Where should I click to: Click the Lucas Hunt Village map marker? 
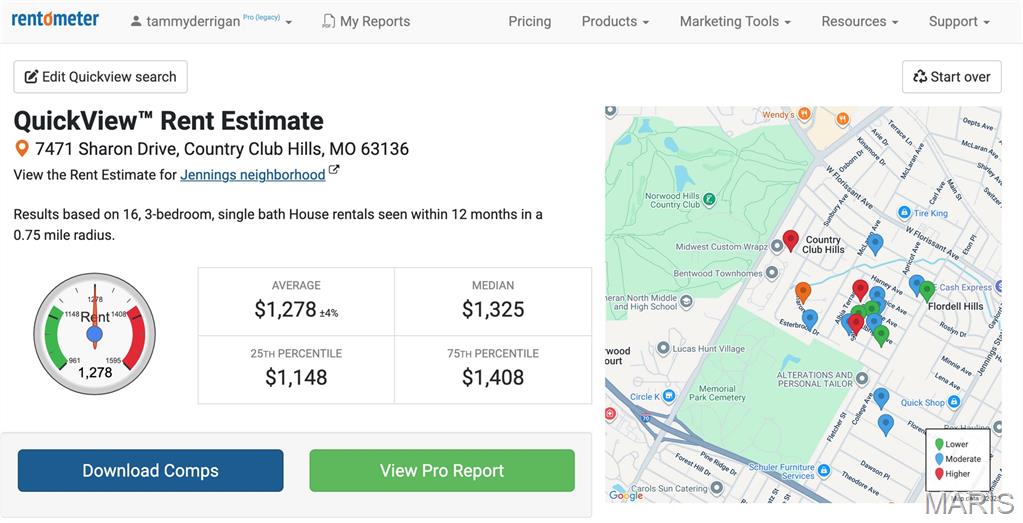point(662,348)
